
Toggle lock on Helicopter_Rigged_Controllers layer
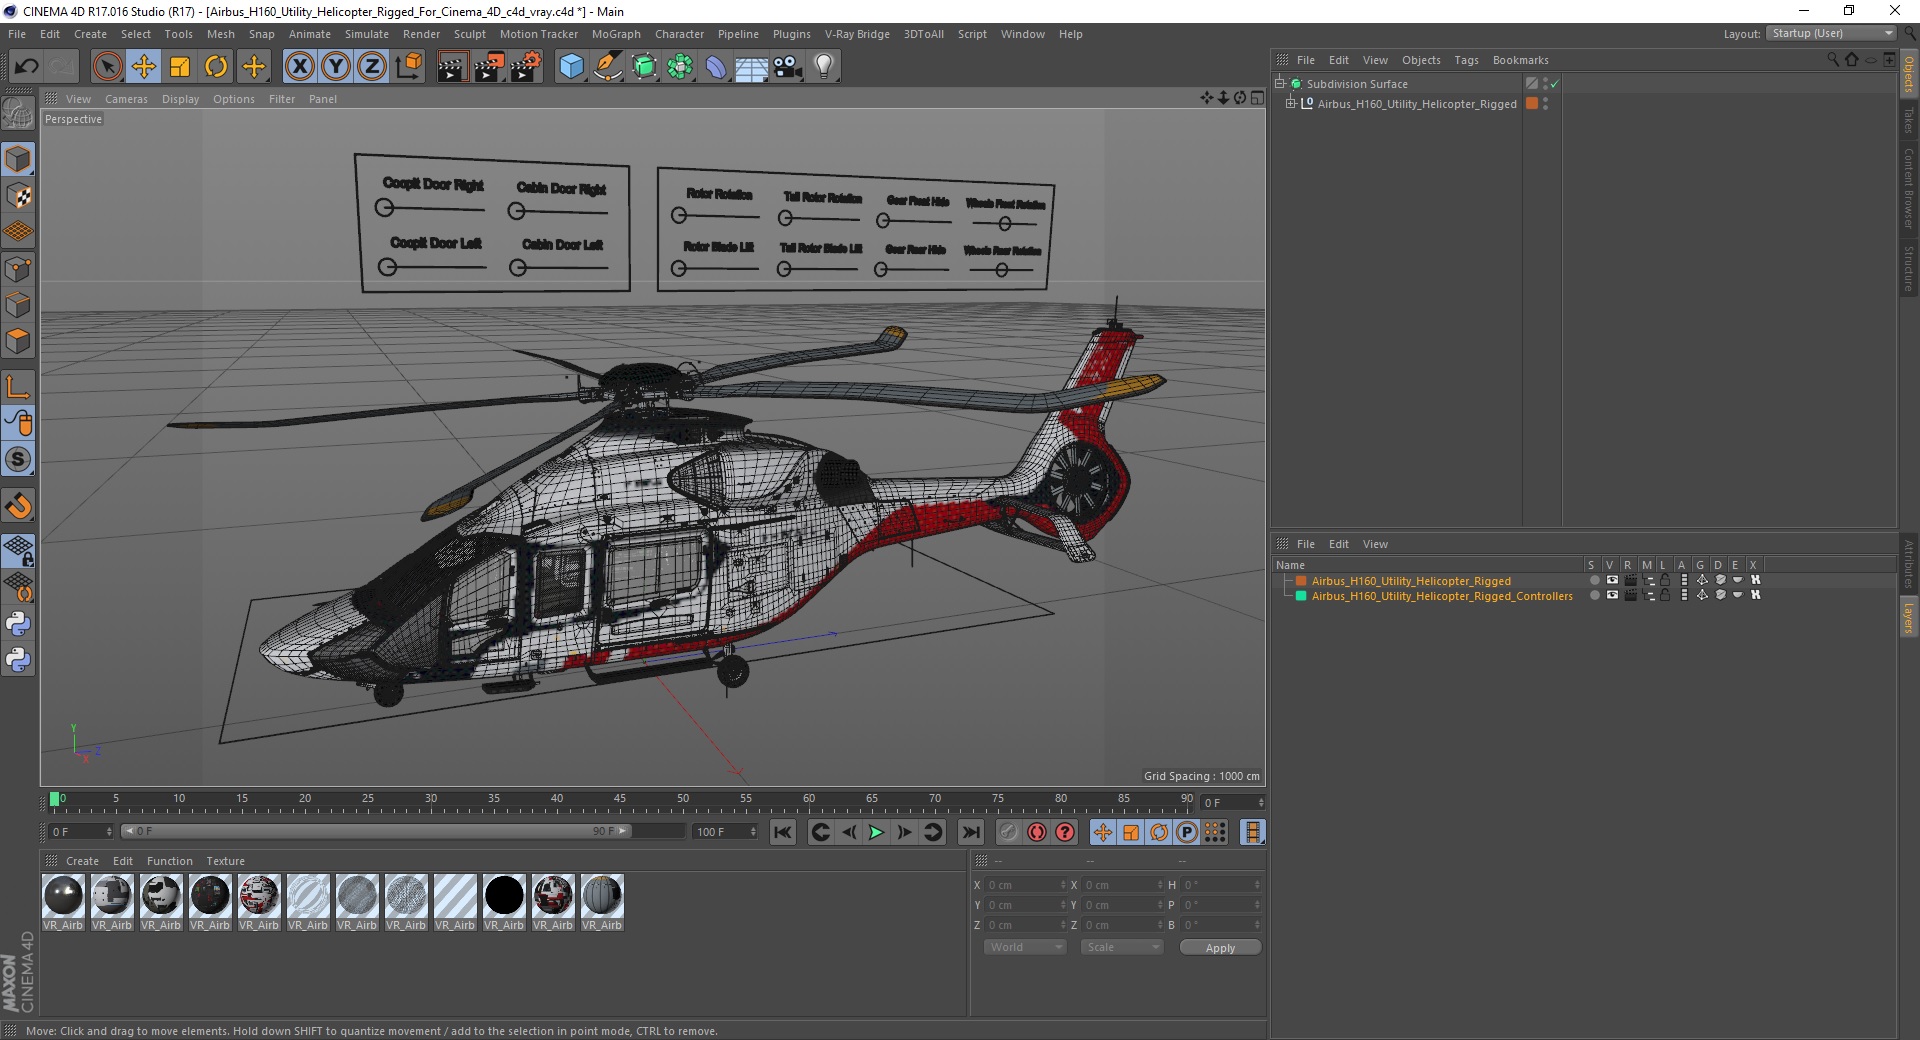coord(1665,595)
